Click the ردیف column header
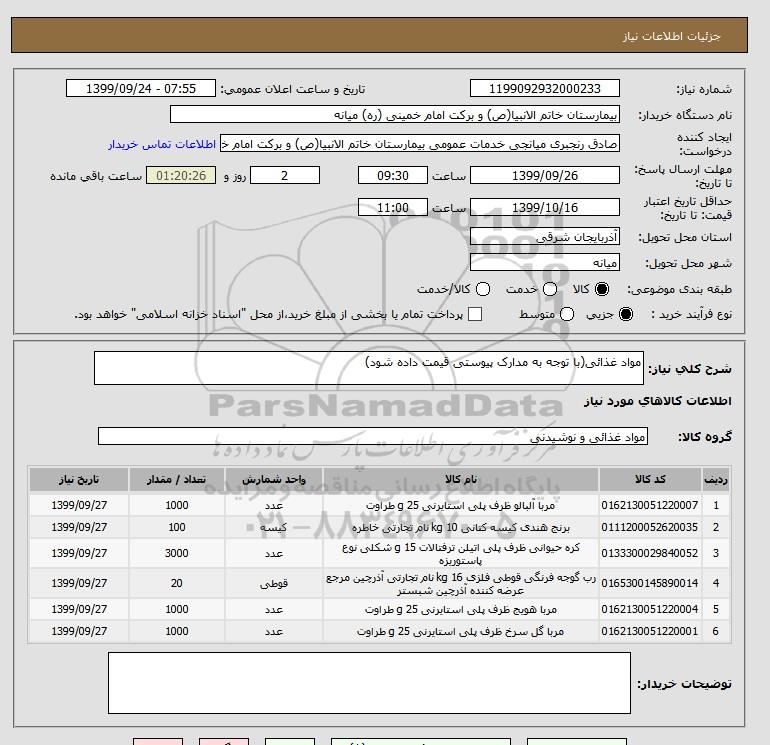The width and height of the screenshot is (770, 745). pos(716,479)
